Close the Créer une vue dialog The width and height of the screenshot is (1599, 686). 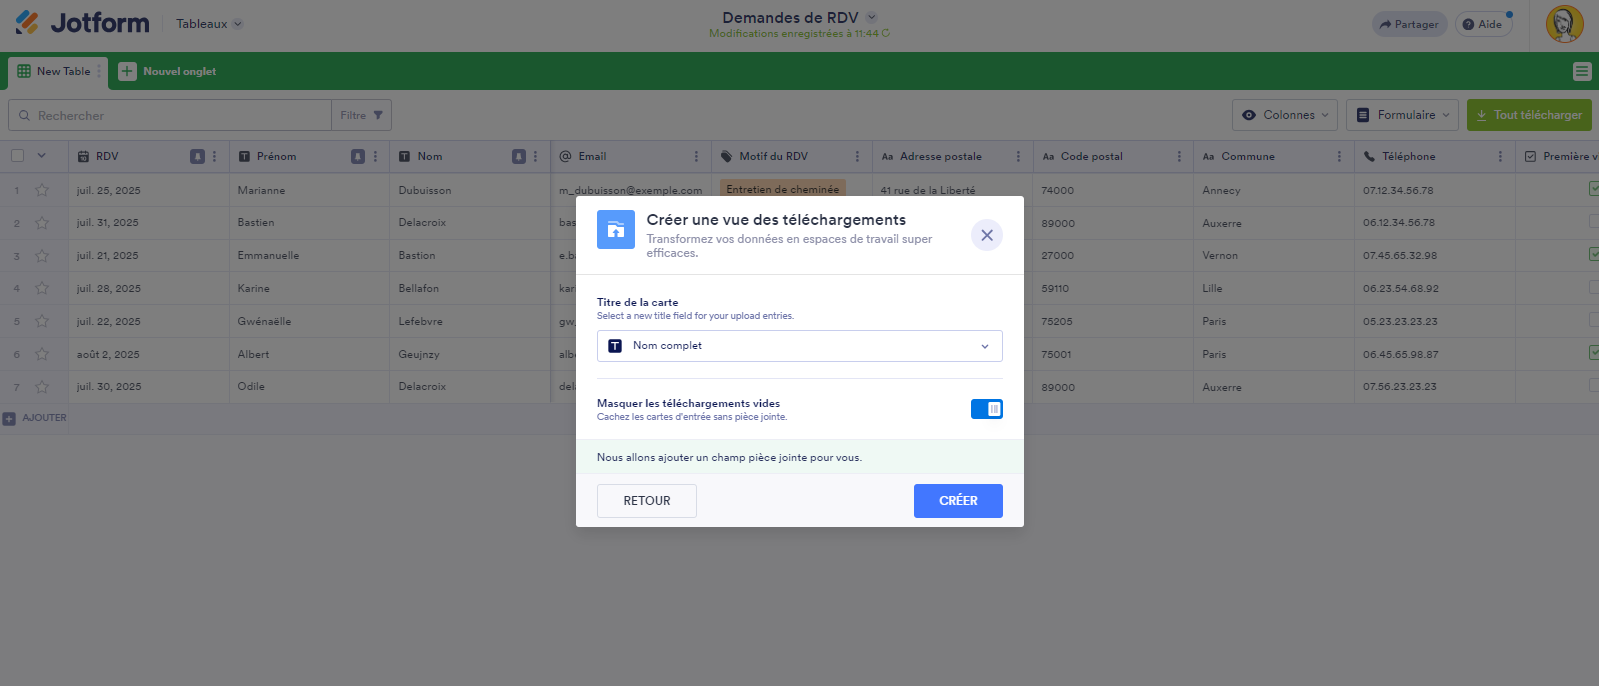[987, 235]
